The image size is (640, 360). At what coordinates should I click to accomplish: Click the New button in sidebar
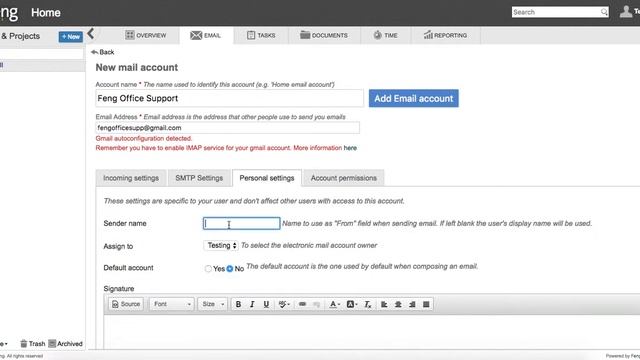[x=71, y=37]
